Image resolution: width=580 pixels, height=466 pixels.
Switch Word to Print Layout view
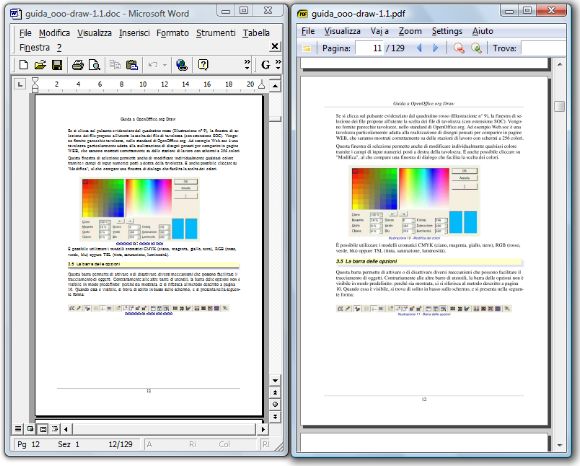[x=43, y=429]
